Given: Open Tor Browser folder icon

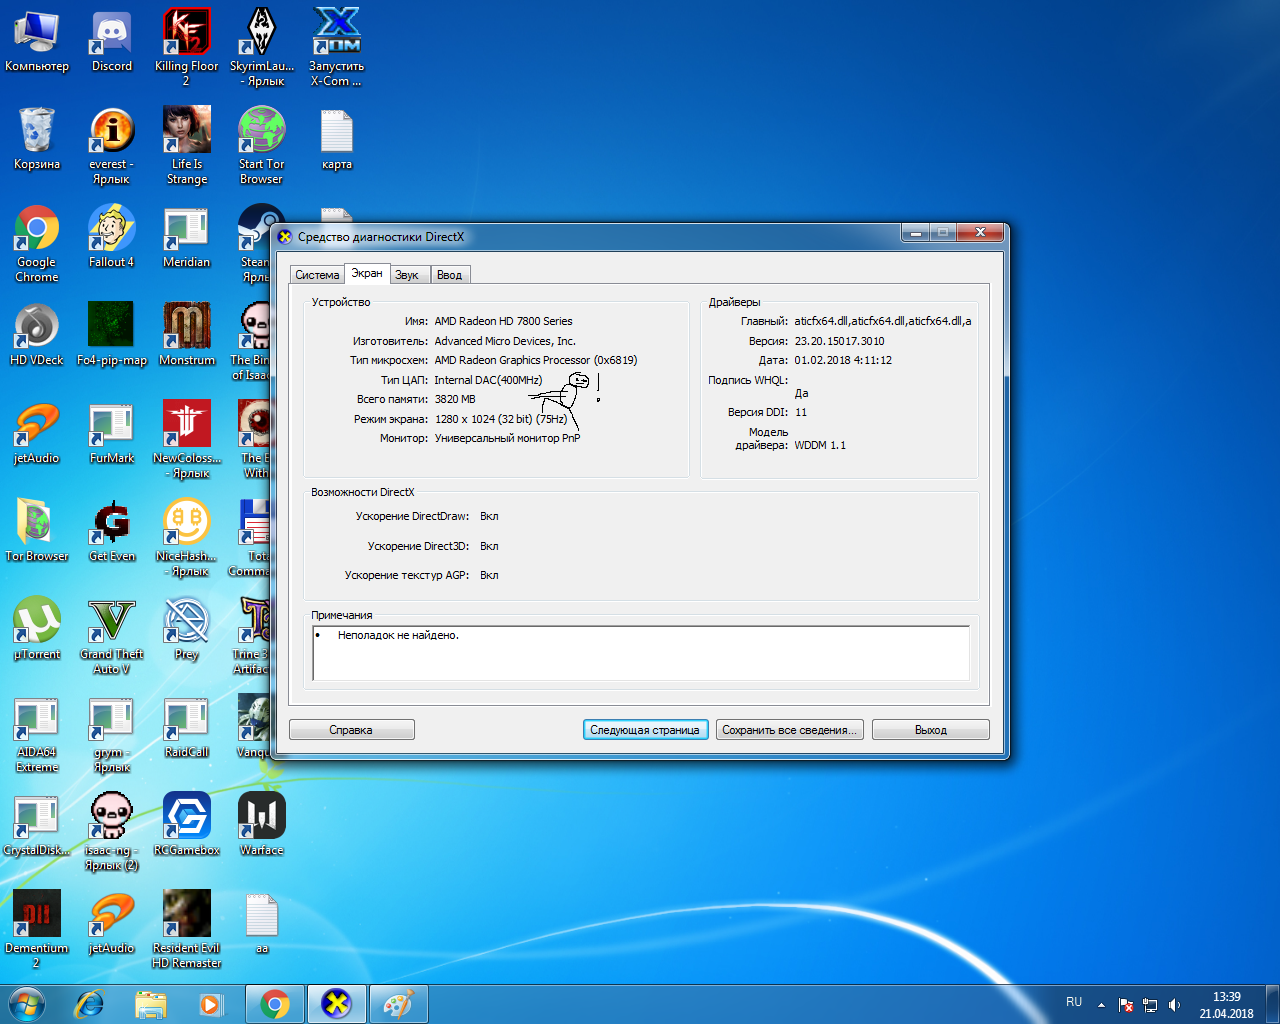Looking at the screenshot, I should pos(37,530).
